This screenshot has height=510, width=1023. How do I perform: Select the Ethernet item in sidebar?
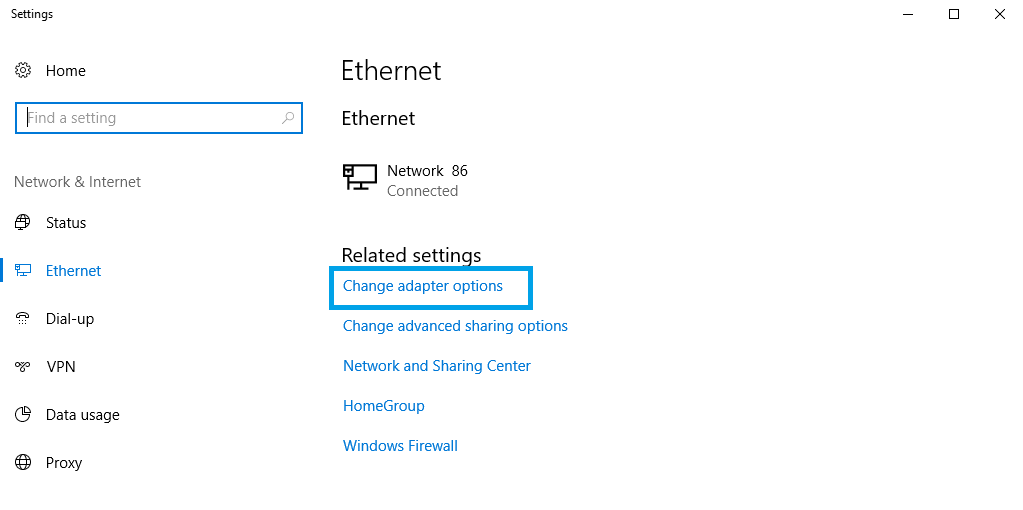[x=73, y=271]
